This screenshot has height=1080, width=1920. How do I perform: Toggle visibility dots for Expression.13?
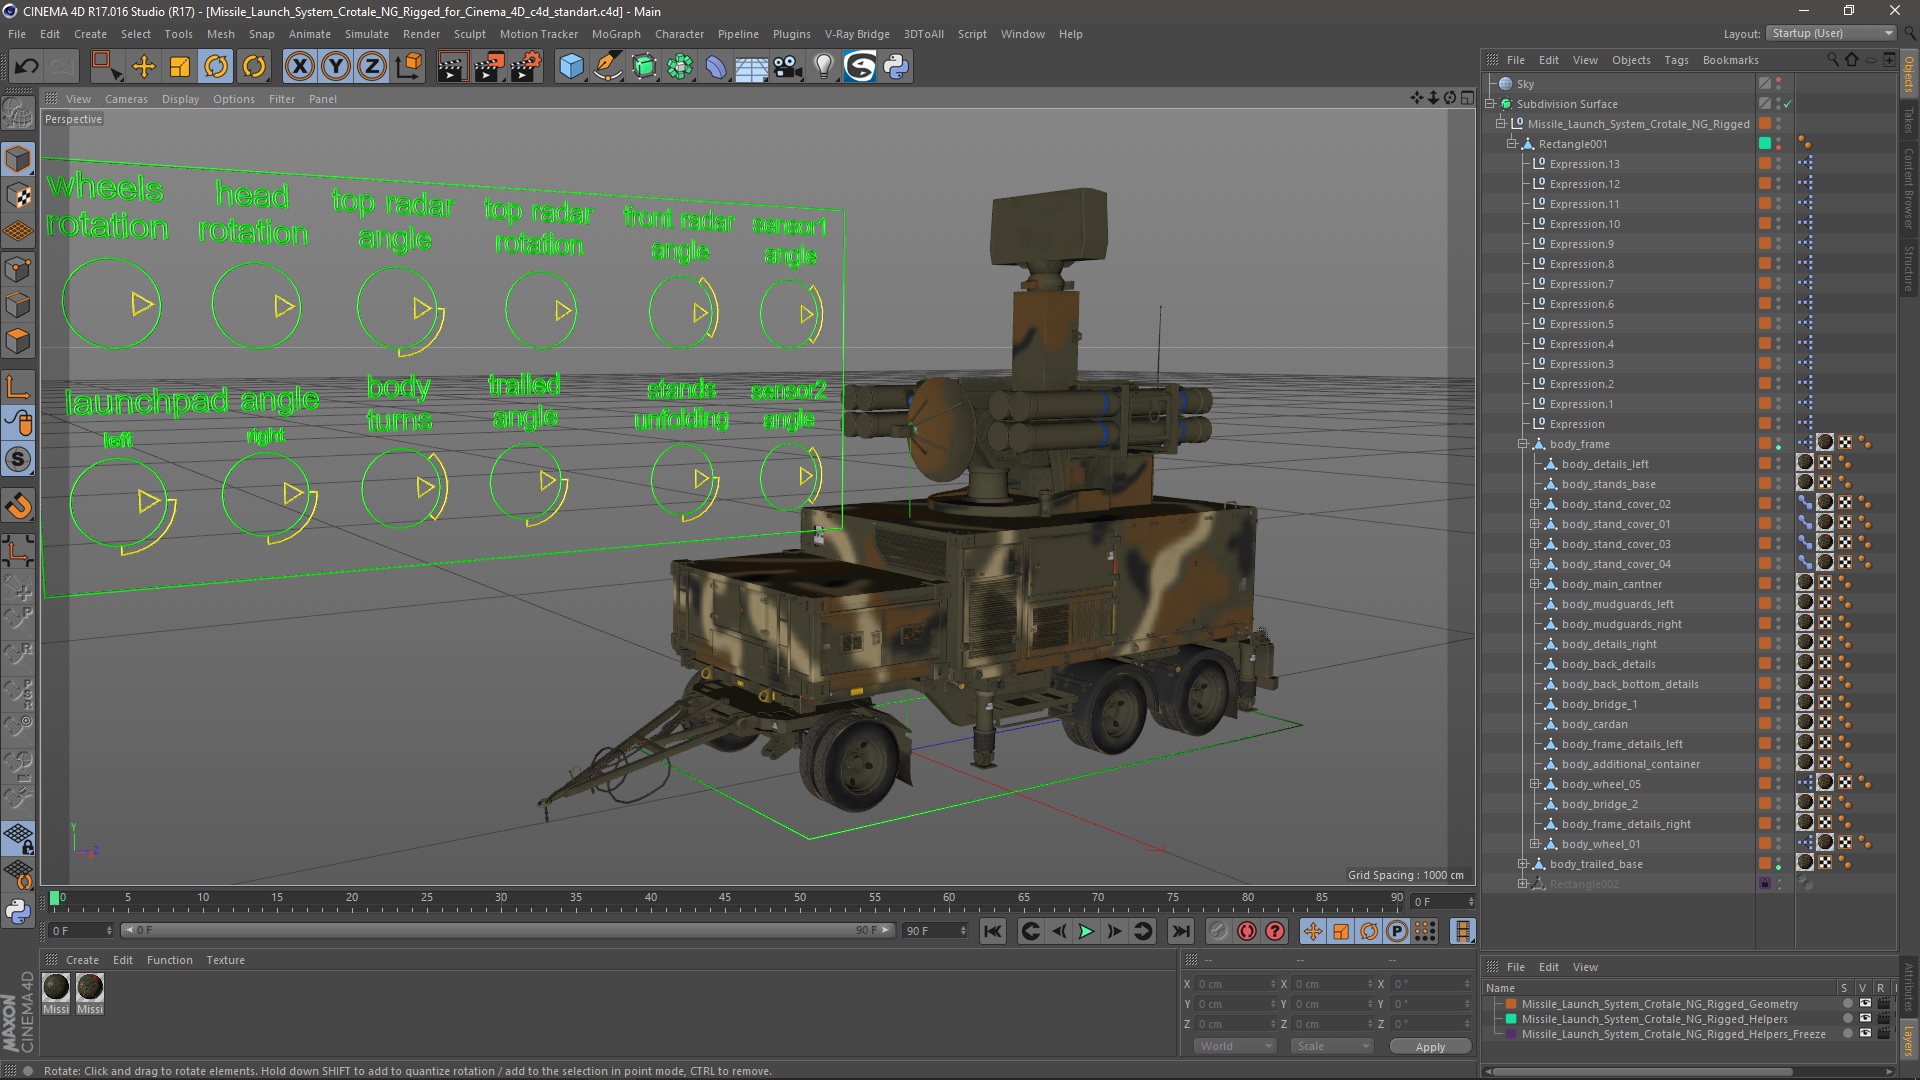pyautogui.click(x=1779, y=164)
